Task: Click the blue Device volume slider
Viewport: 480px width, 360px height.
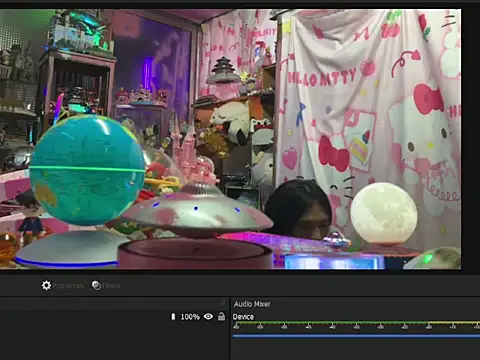Action: (x=356, y=336)
